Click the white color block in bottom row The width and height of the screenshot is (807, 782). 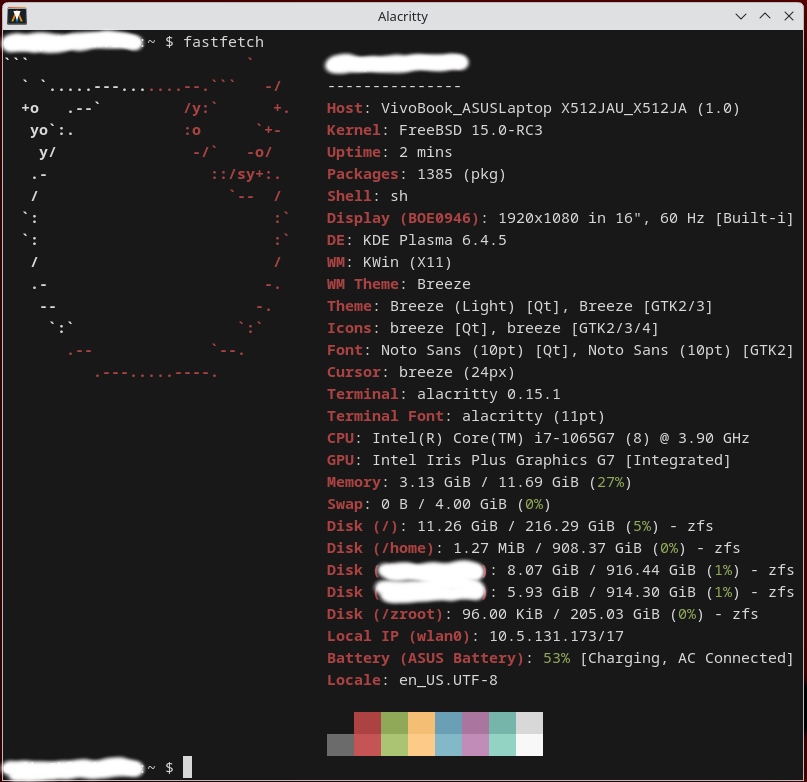pyautogui.click(x=529, y=745)
